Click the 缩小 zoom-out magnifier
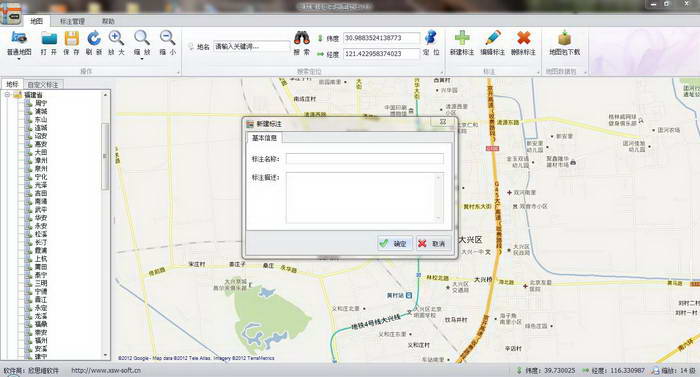700x377 pixels. (x=167, y=38)
